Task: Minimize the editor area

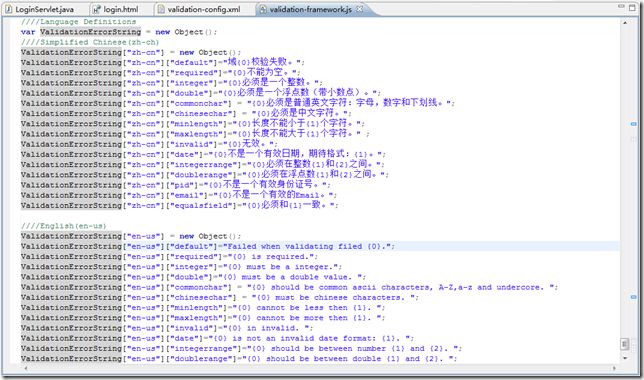Action: point(621,7)
